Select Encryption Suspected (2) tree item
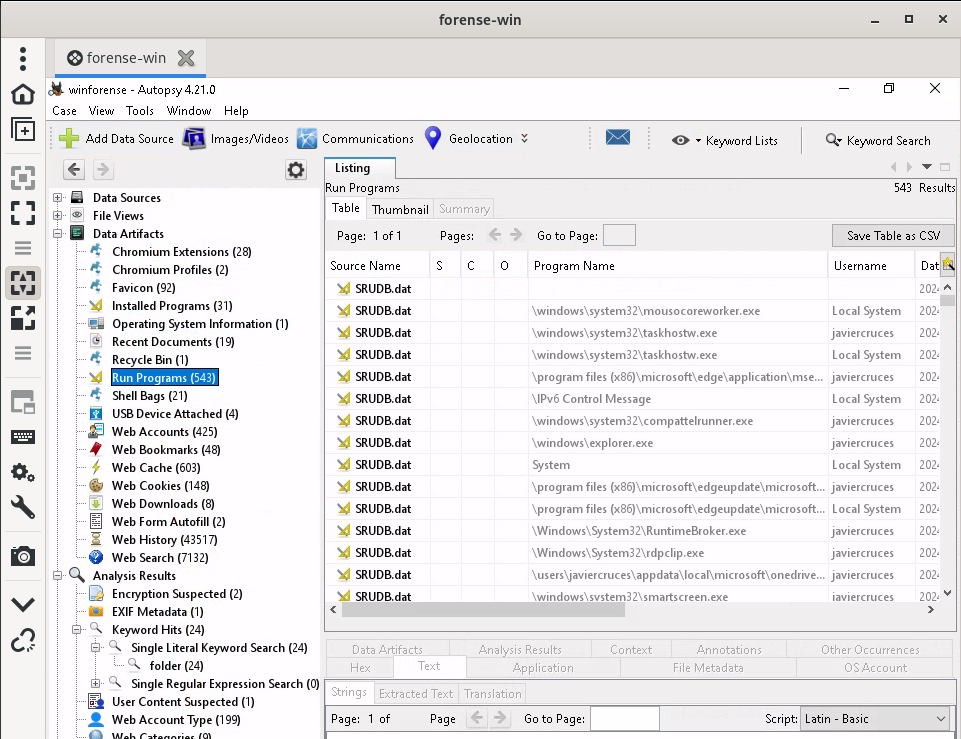This screenshot has width=961, height=739. [177, 594]
